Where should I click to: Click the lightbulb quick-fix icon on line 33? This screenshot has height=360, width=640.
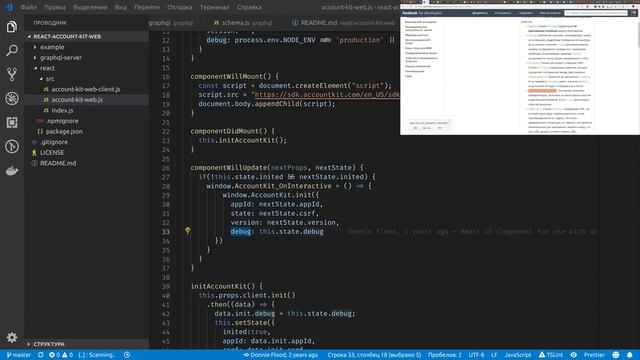pyautogui.click(x=187, y=231)
